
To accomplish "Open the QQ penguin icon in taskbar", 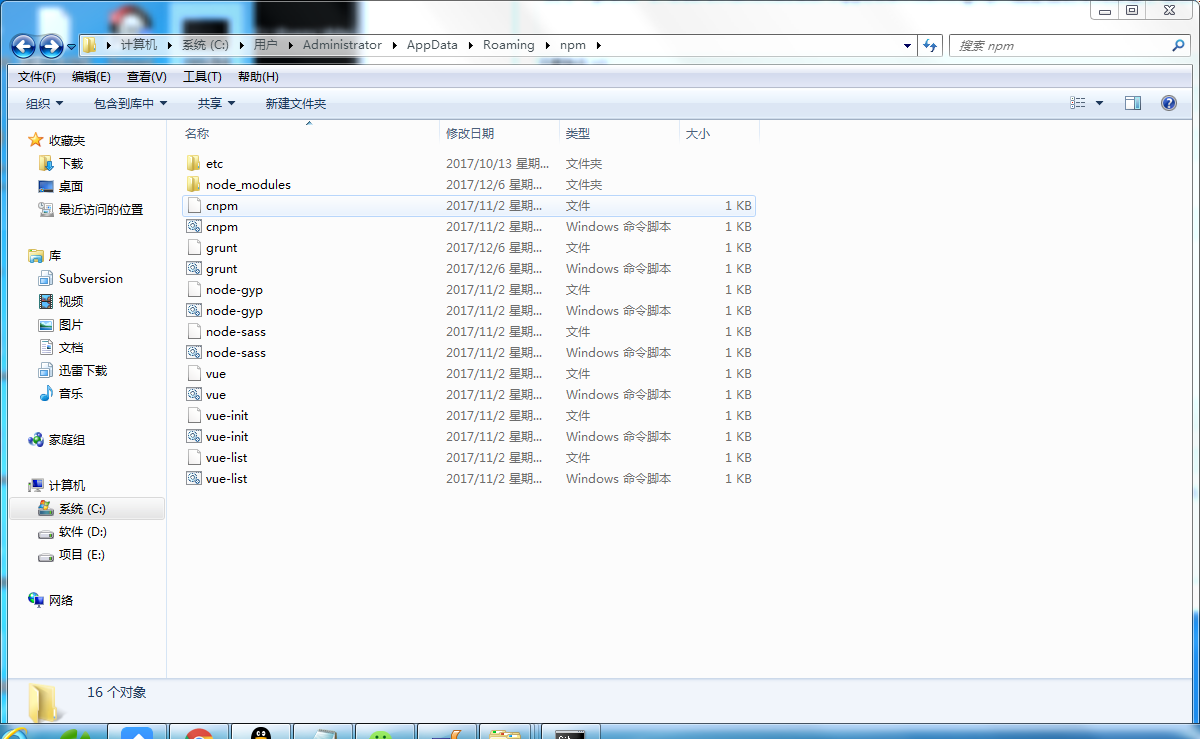I will pos(260,733).
